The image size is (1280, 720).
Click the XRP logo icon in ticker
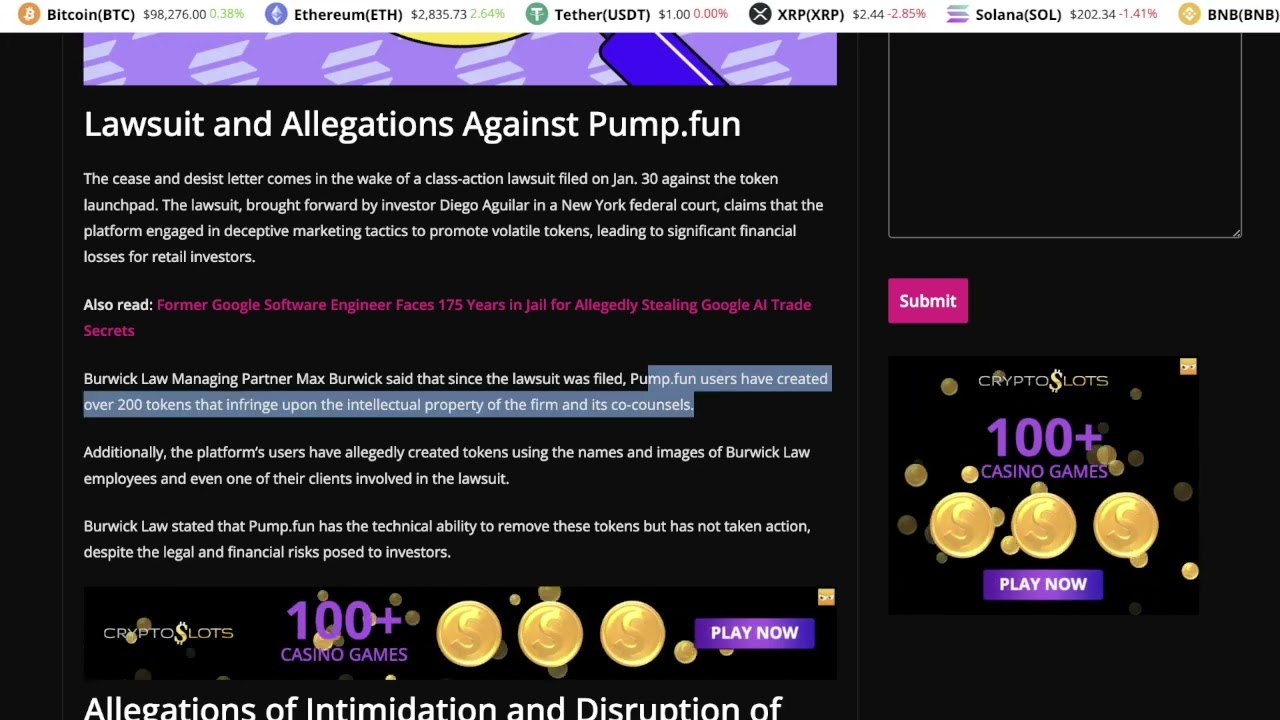(760, 14)
